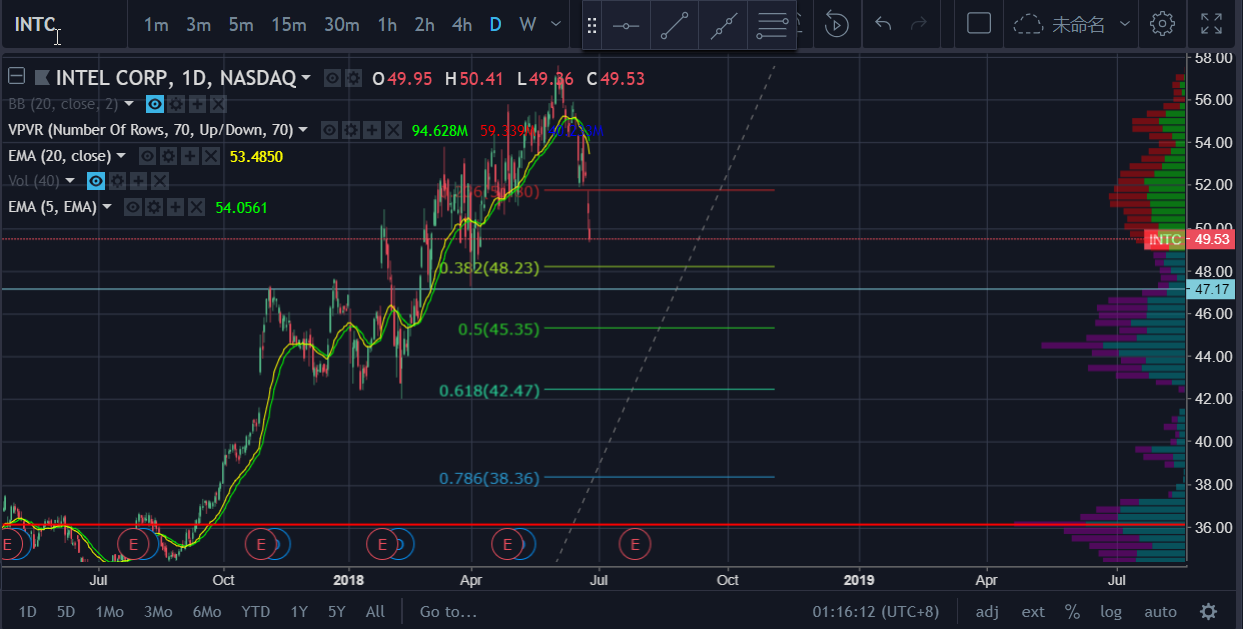This screenshot has width=1243, height=629.
Task: Hide the EMA (5, EMA) indicator
Action: point(133,207)
